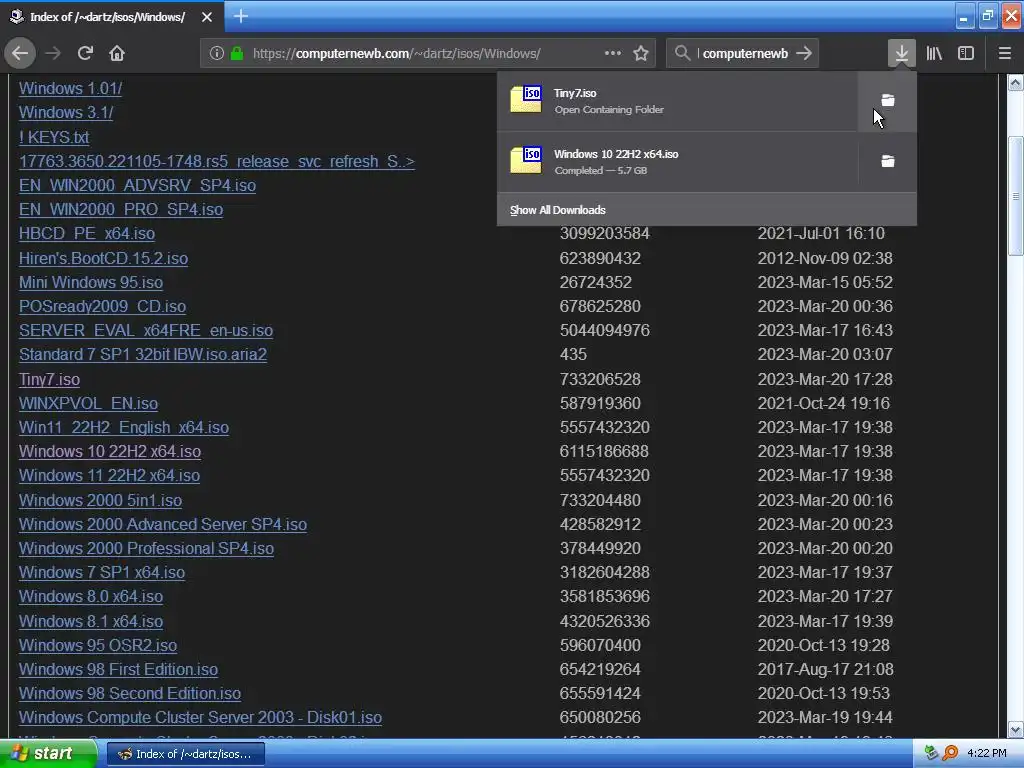Toggle the downloads toolbar button

[902, 54]
